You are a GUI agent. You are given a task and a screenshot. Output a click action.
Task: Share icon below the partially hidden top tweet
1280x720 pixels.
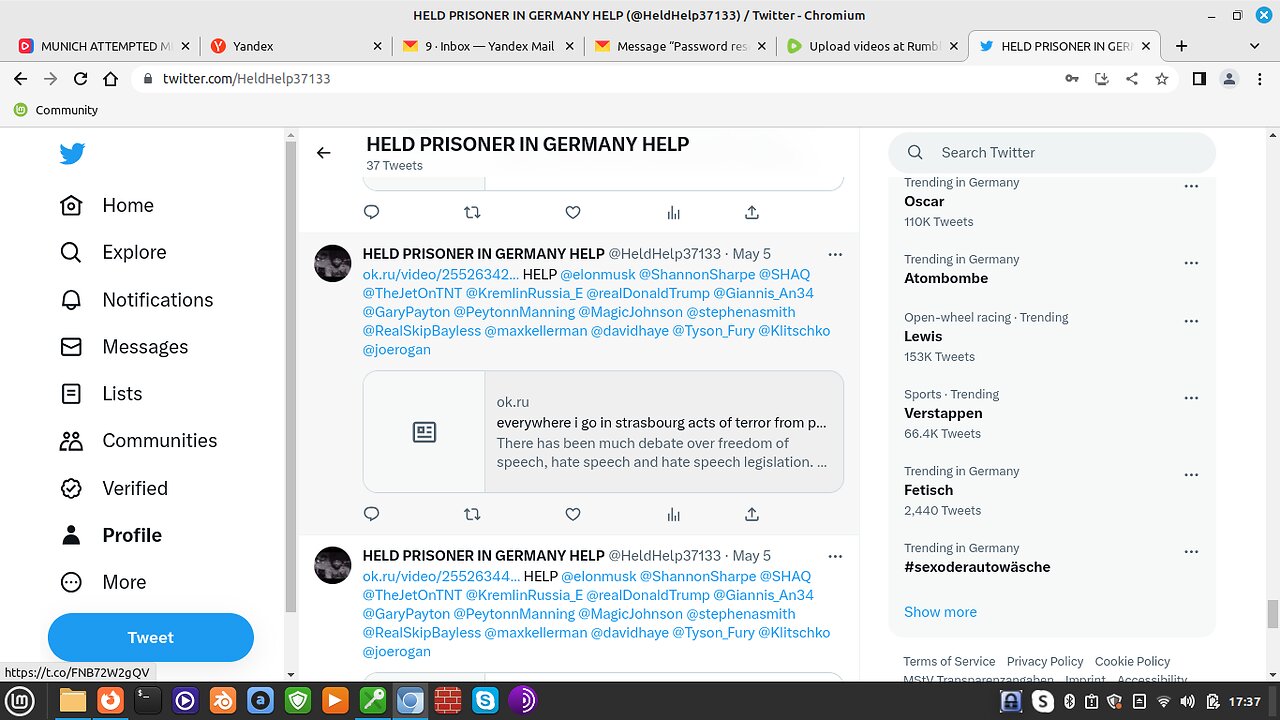(752, 212)
